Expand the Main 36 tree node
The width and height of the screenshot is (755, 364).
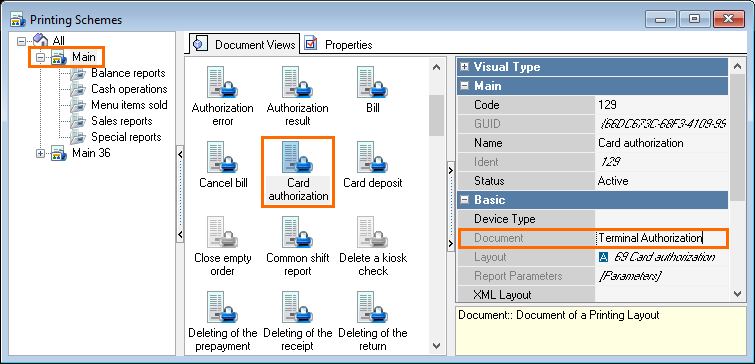40,154
